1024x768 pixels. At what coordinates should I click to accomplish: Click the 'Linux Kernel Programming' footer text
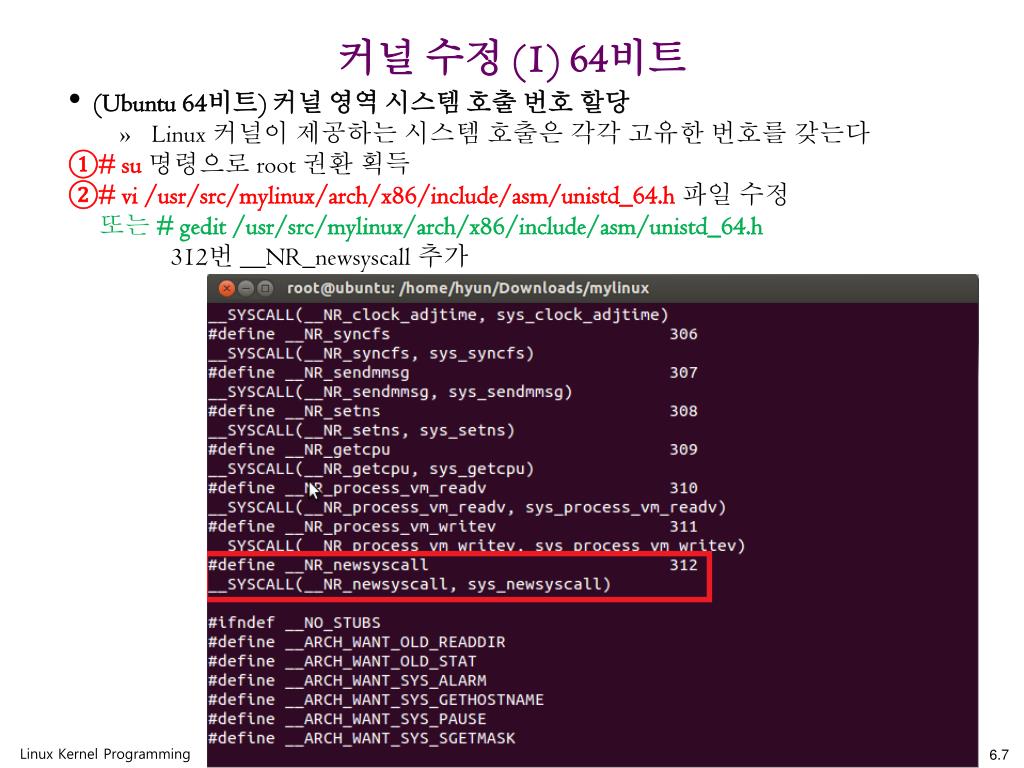[x=105, y=754]
